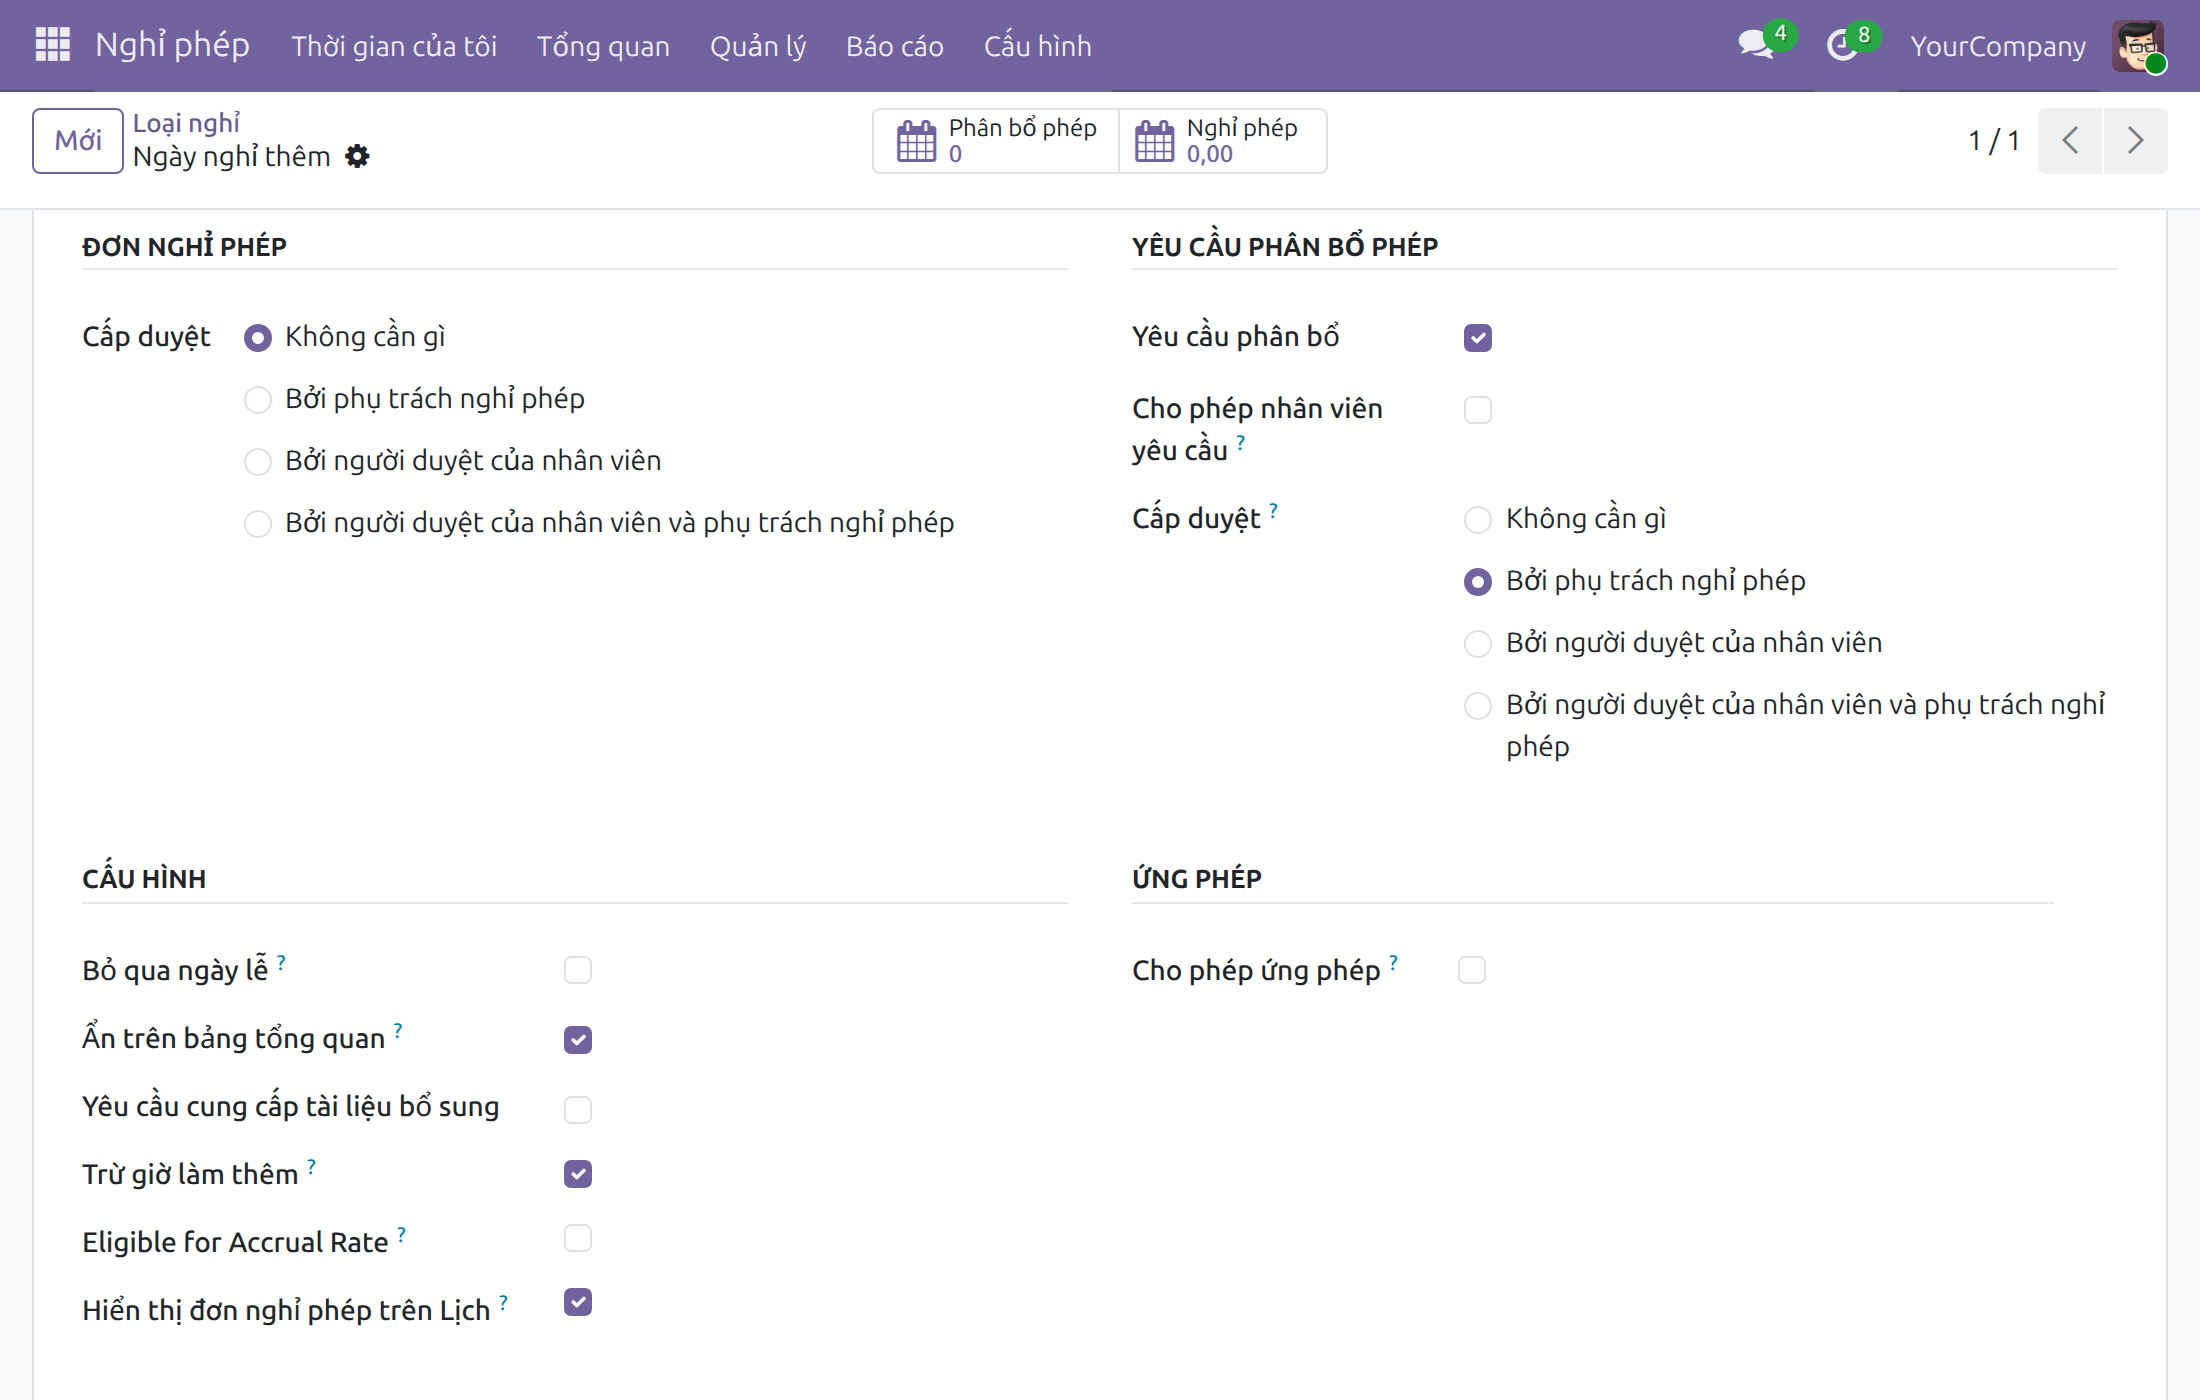
Task: Show help tooltip for Bỏ qua ngày lễ
Action: pyautogui.click(x=281, y=962)
